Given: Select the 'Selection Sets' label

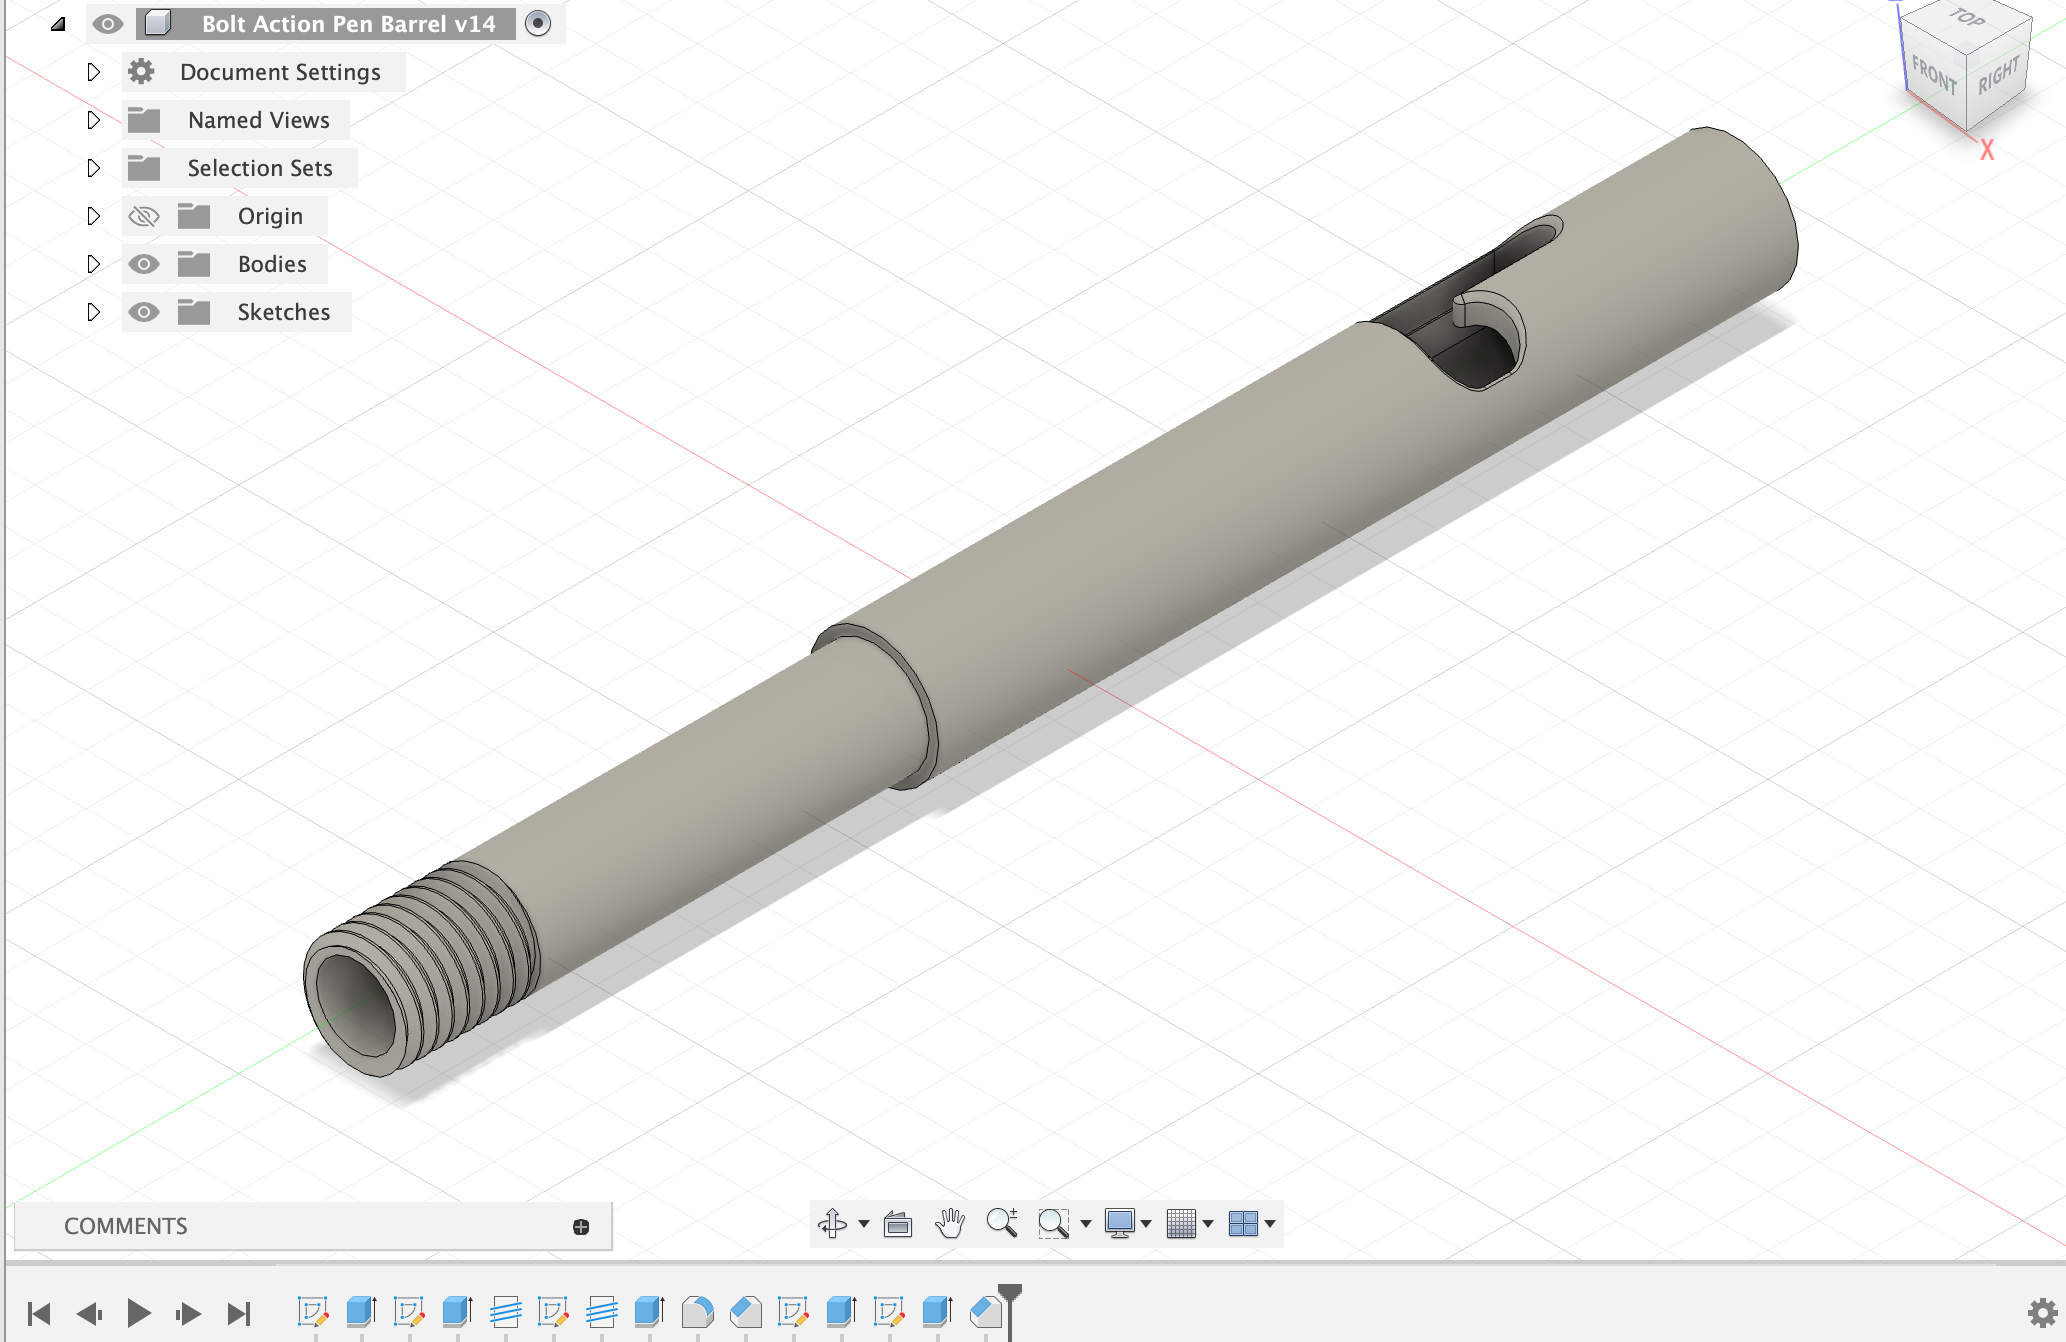Looking at the screenshot, I should coord(260,168).
